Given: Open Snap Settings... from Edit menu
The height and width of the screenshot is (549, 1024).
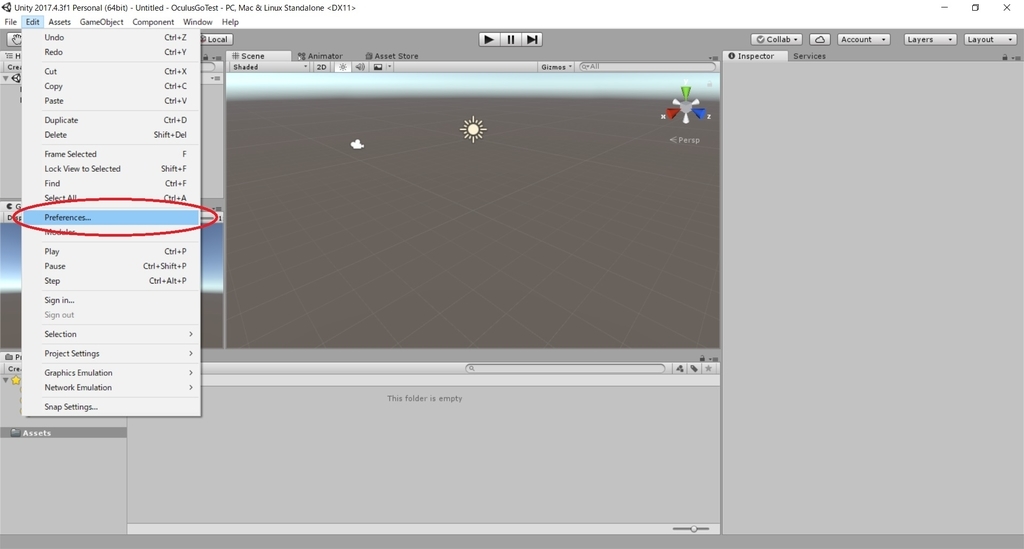Looking at the screenshot, I should click(x=111, y=407).
